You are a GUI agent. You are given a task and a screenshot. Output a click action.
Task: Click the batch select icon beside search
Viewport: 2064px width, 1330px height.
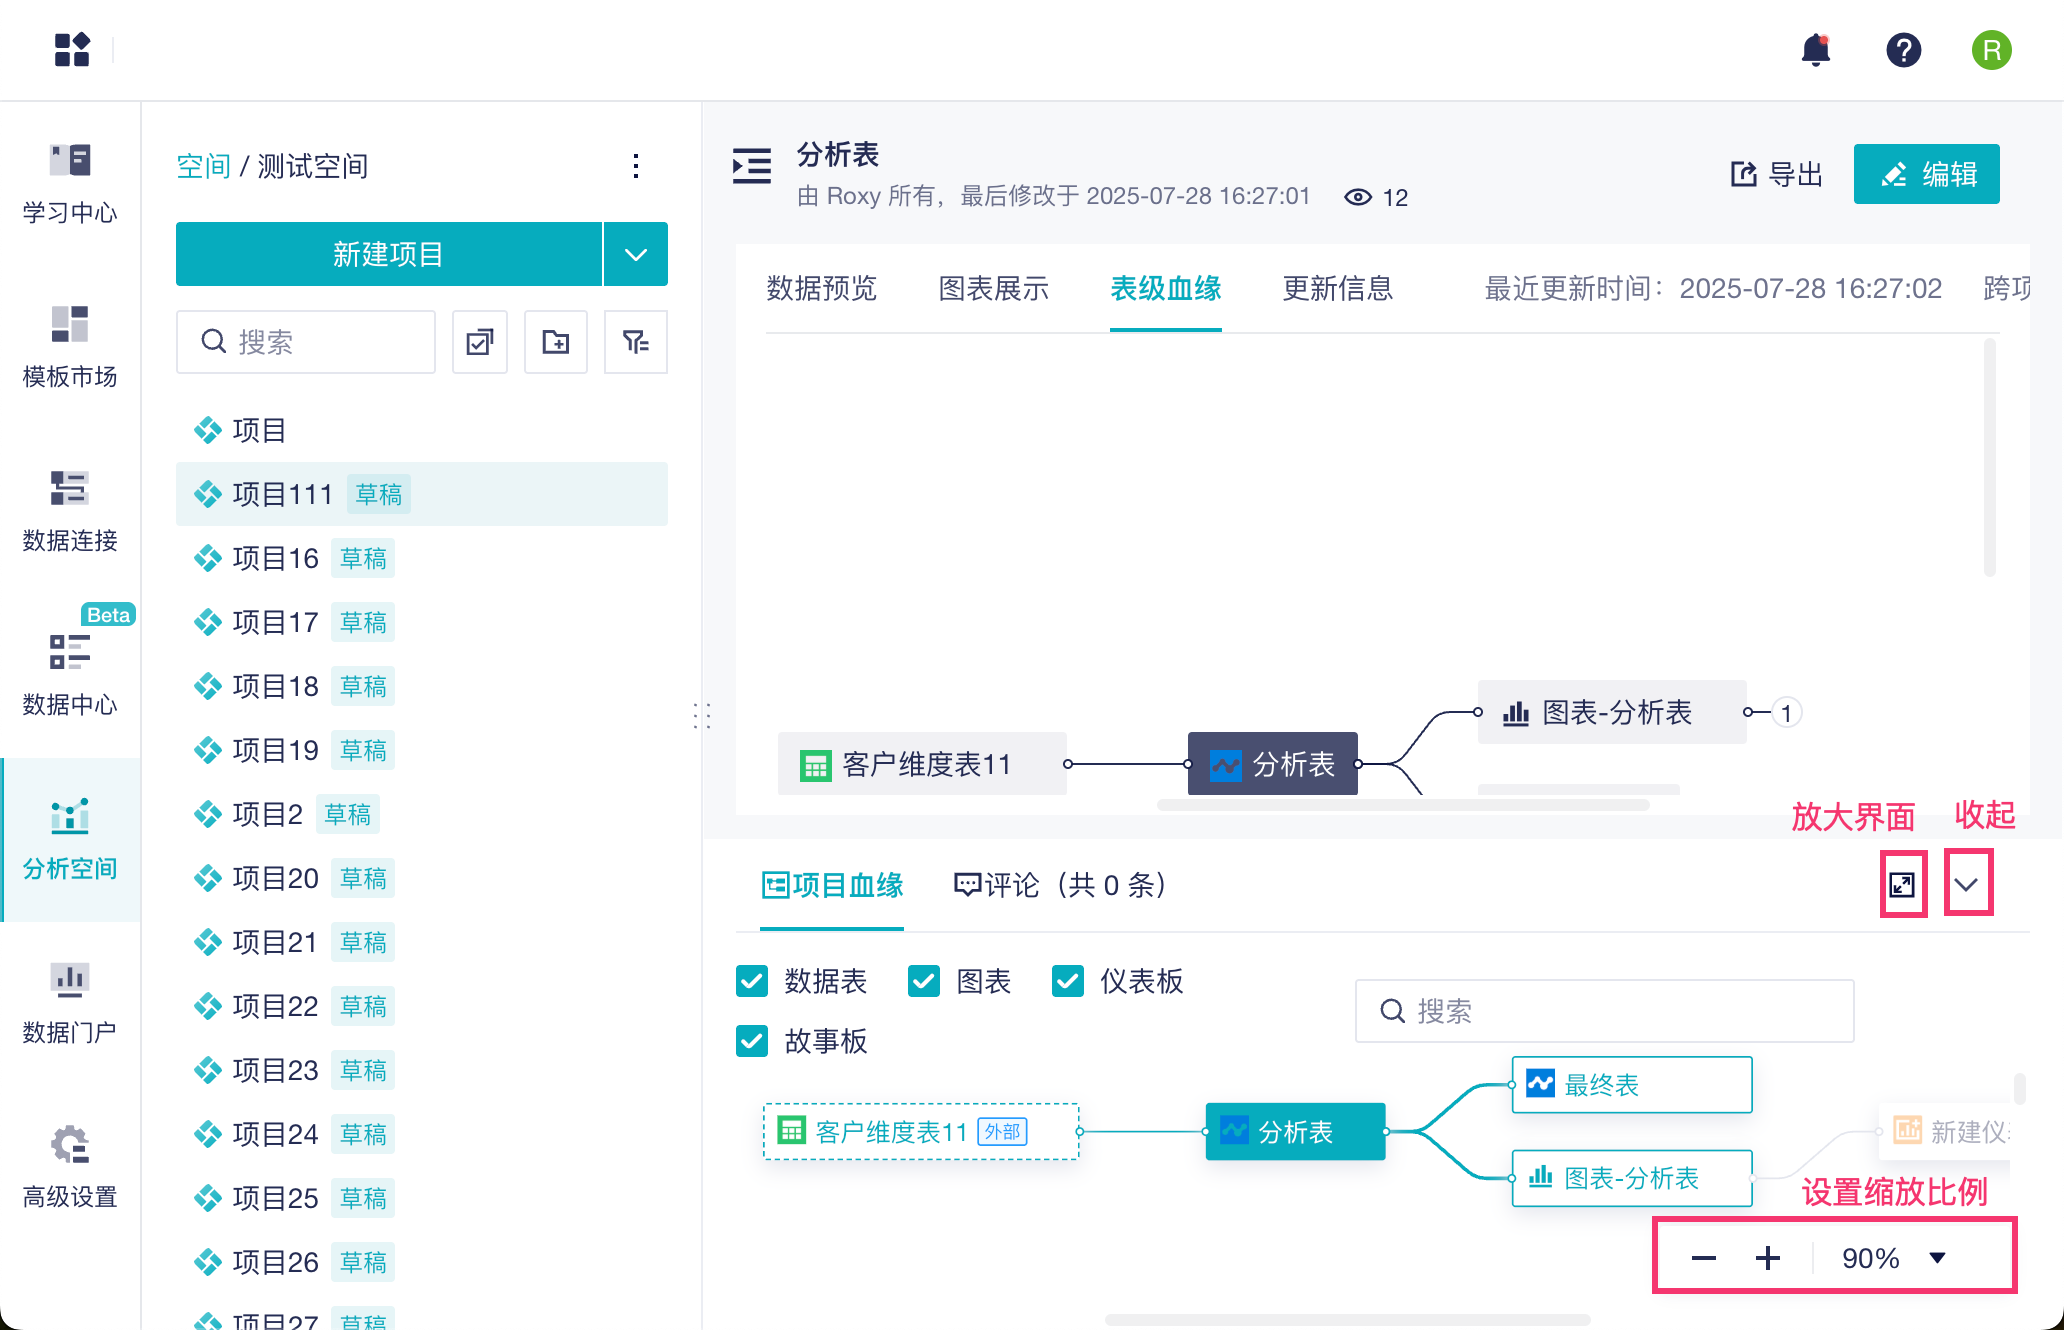[480, 343]
